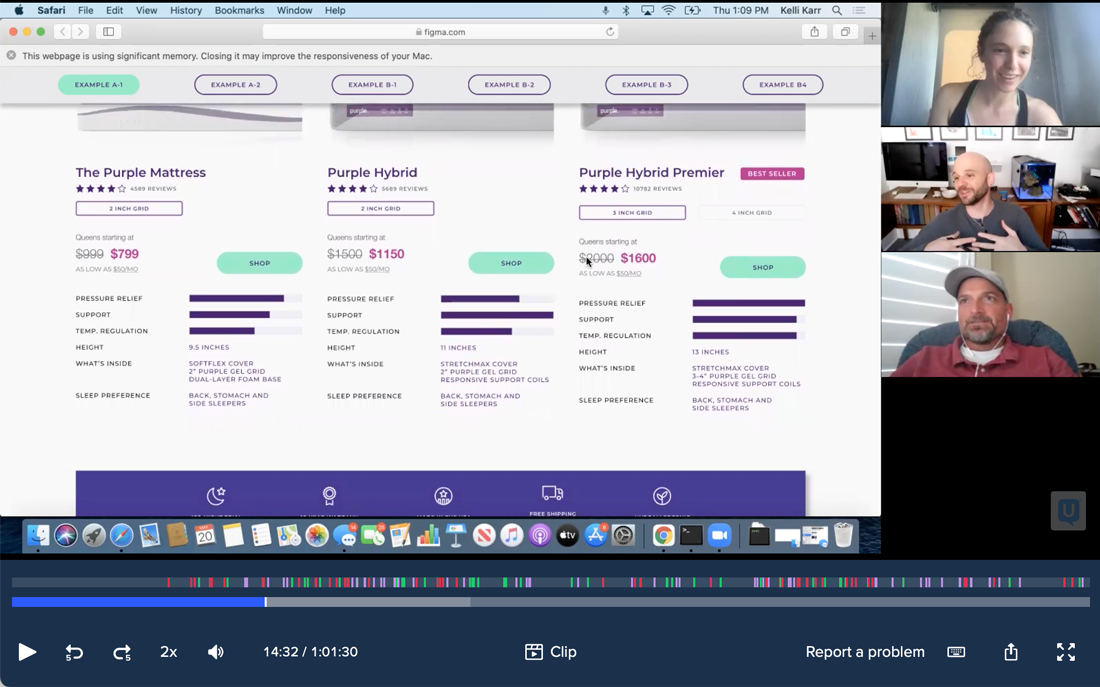1100x687 pixels.
Task: Select 4 Inch Grid for Hybrid Premier
Action: 752,213
